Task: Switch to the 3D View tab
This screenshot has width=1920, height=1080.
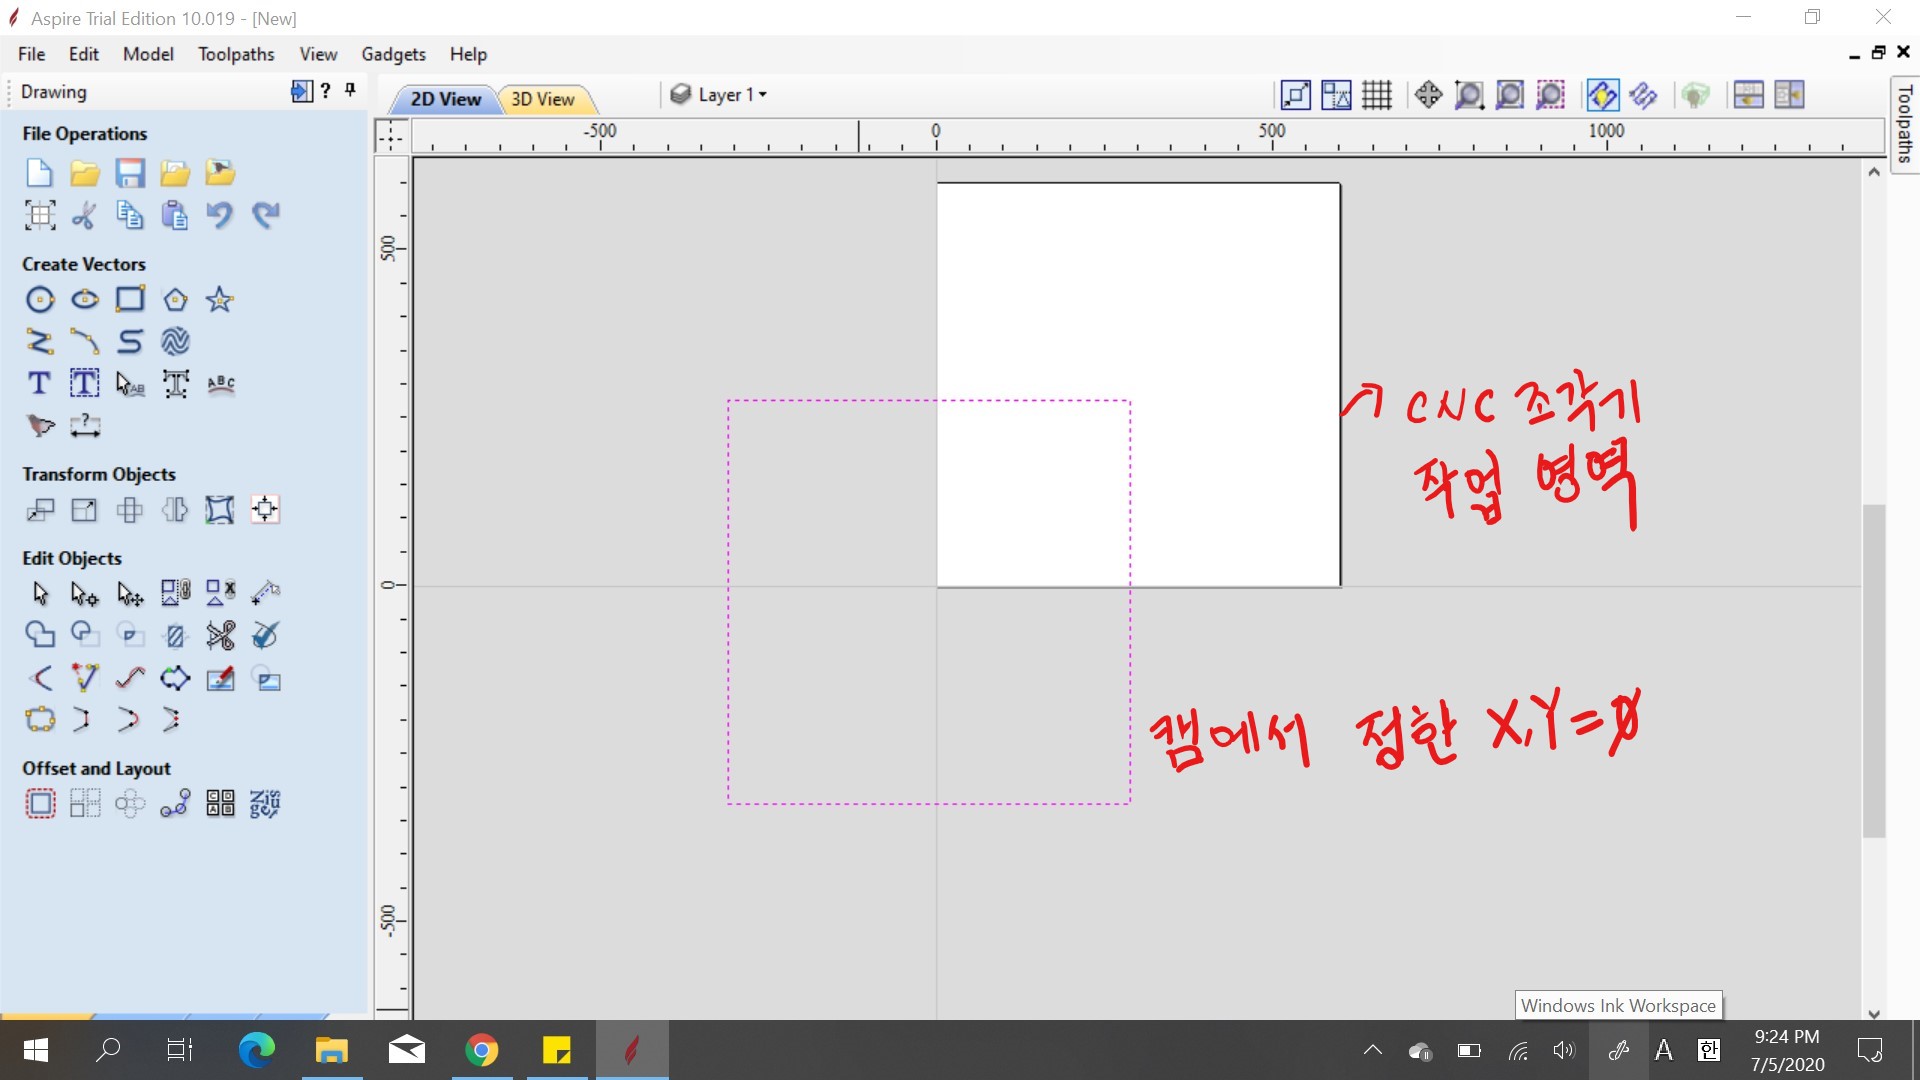Action: 543,99
